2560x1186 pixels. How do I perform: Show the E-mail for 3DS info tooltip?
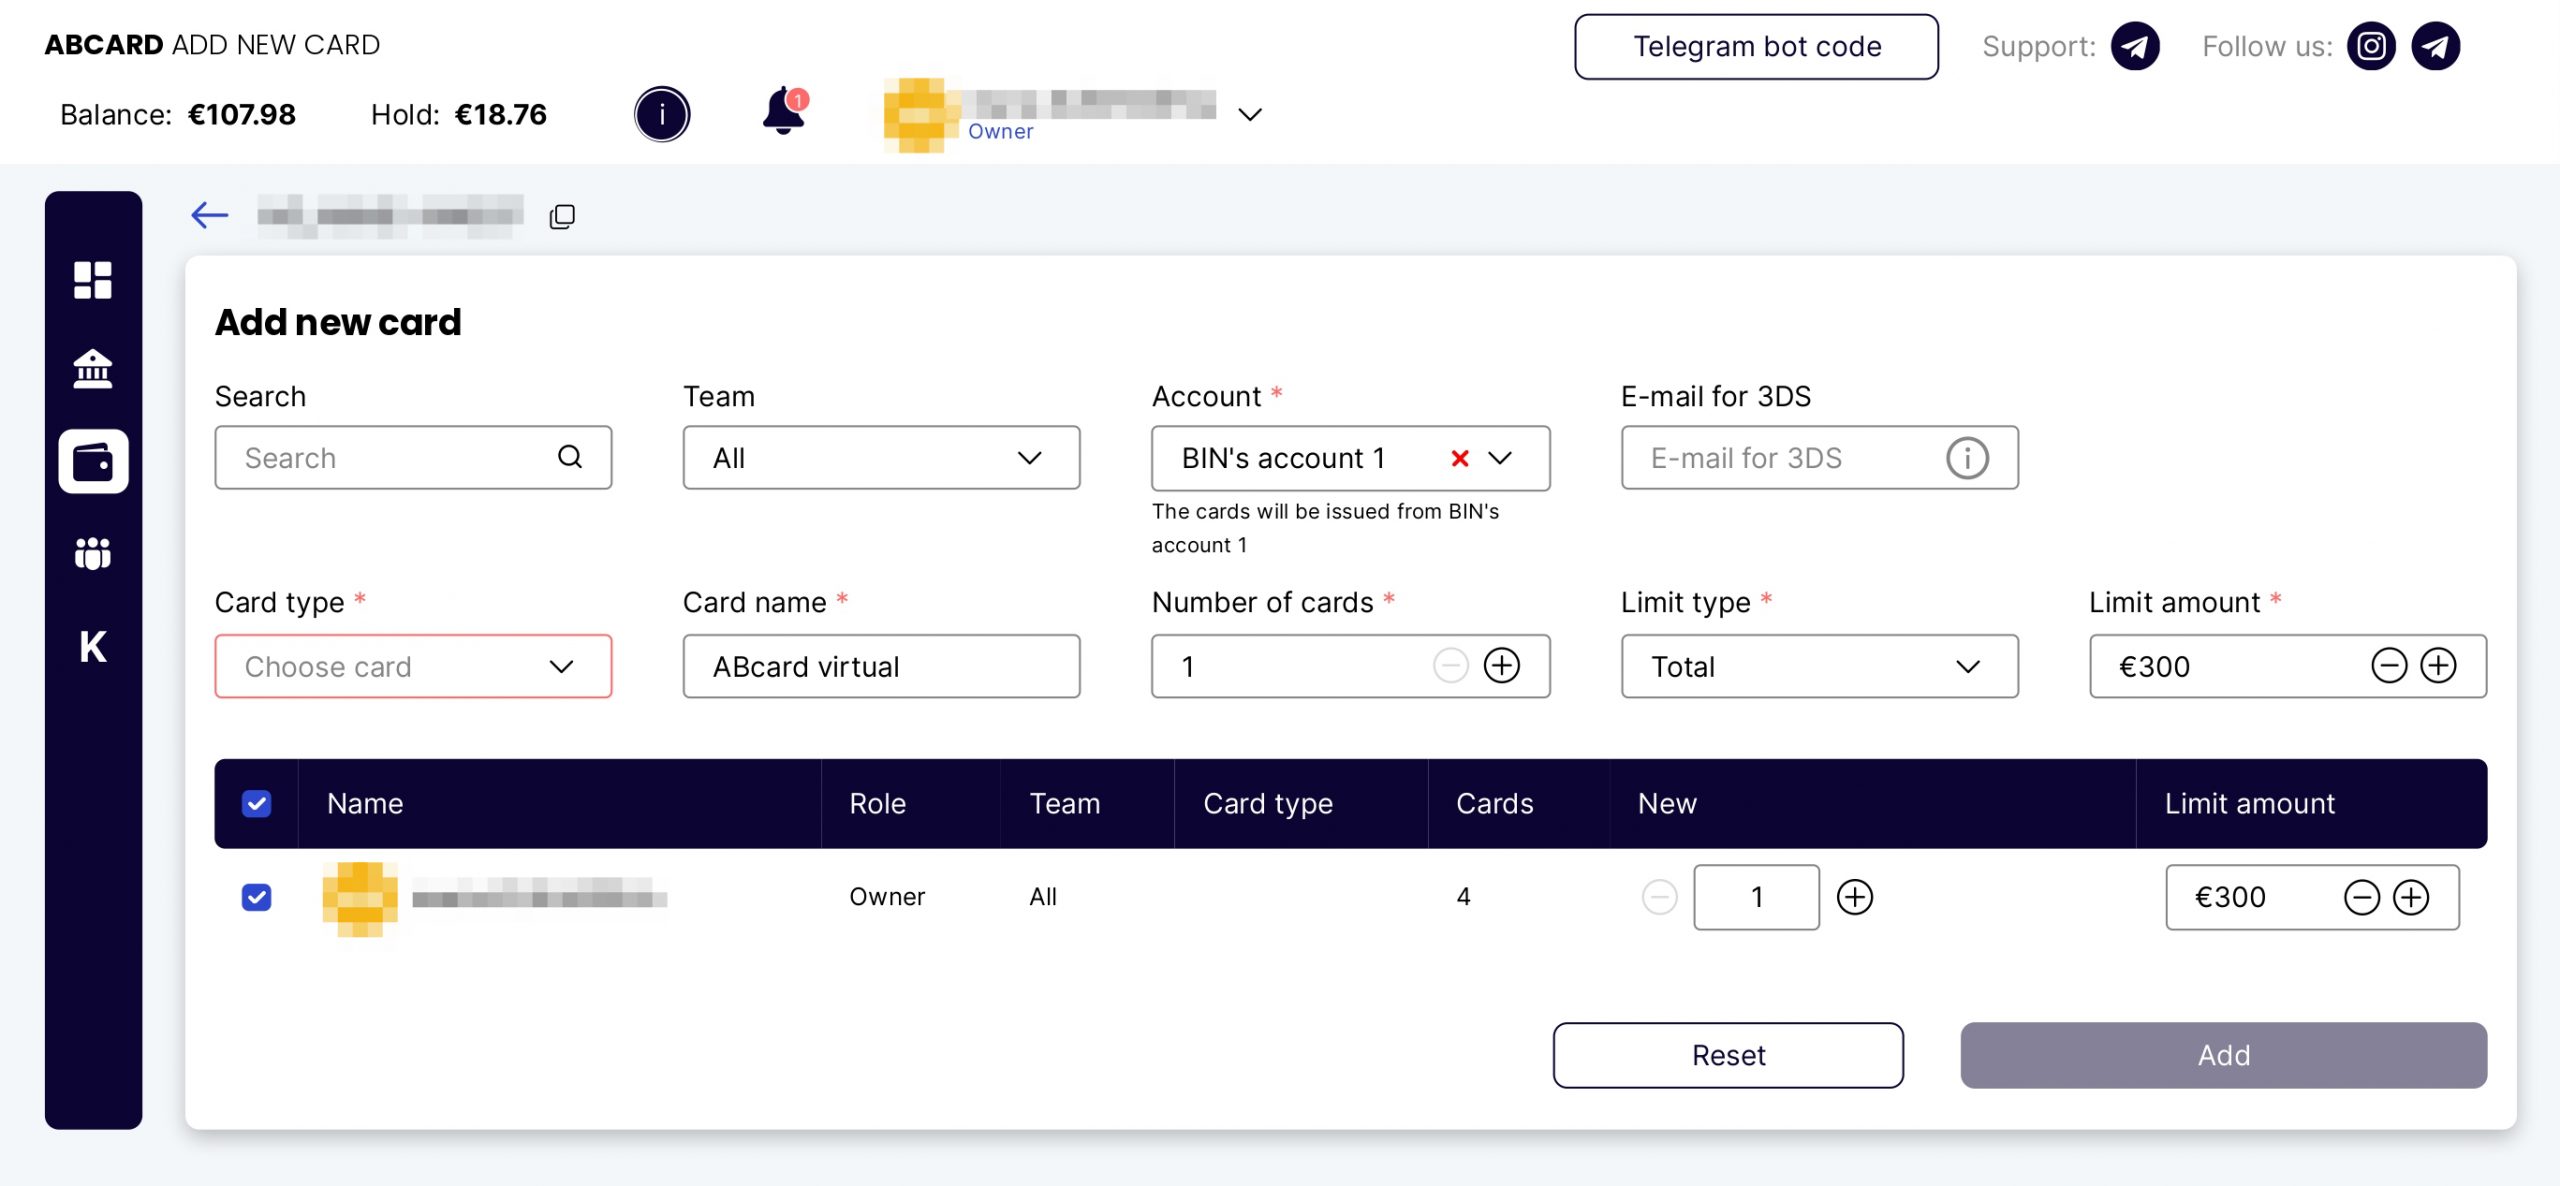click(1967, 458)
